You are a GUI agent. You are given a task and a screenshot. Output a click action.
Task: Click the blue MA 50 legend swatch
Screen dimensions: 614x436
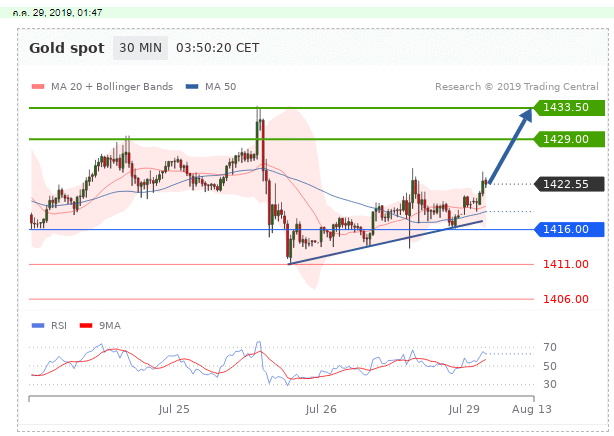[192, 87]
